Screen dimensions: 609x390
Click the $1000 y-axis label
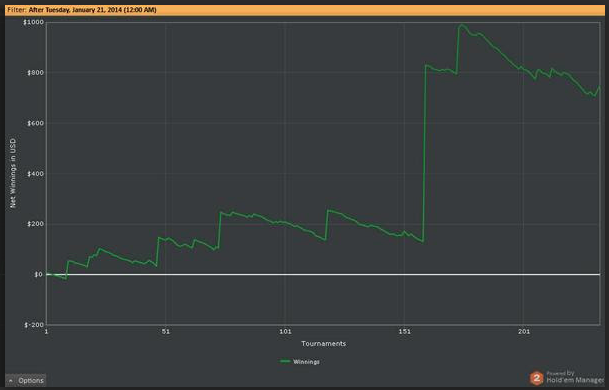coord(33,22)
